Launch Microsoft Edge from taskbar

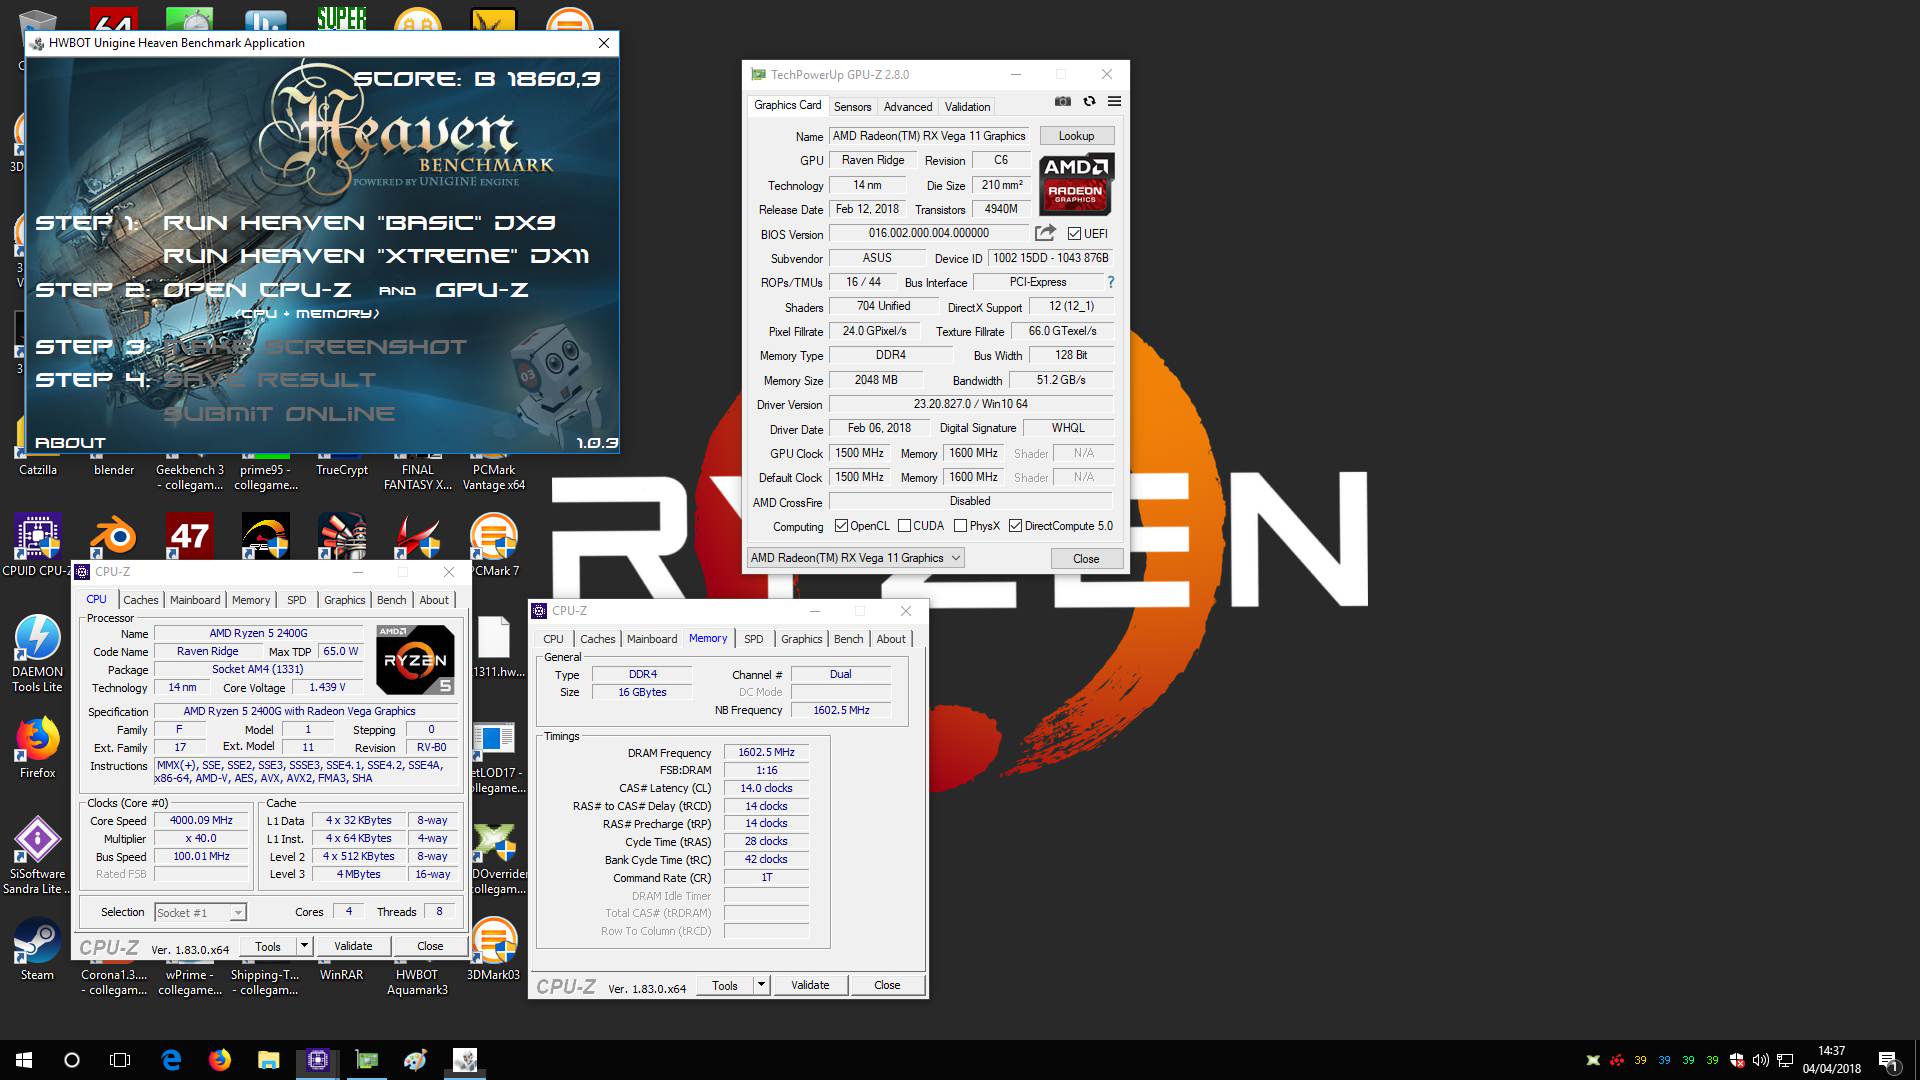[171, 1060]
